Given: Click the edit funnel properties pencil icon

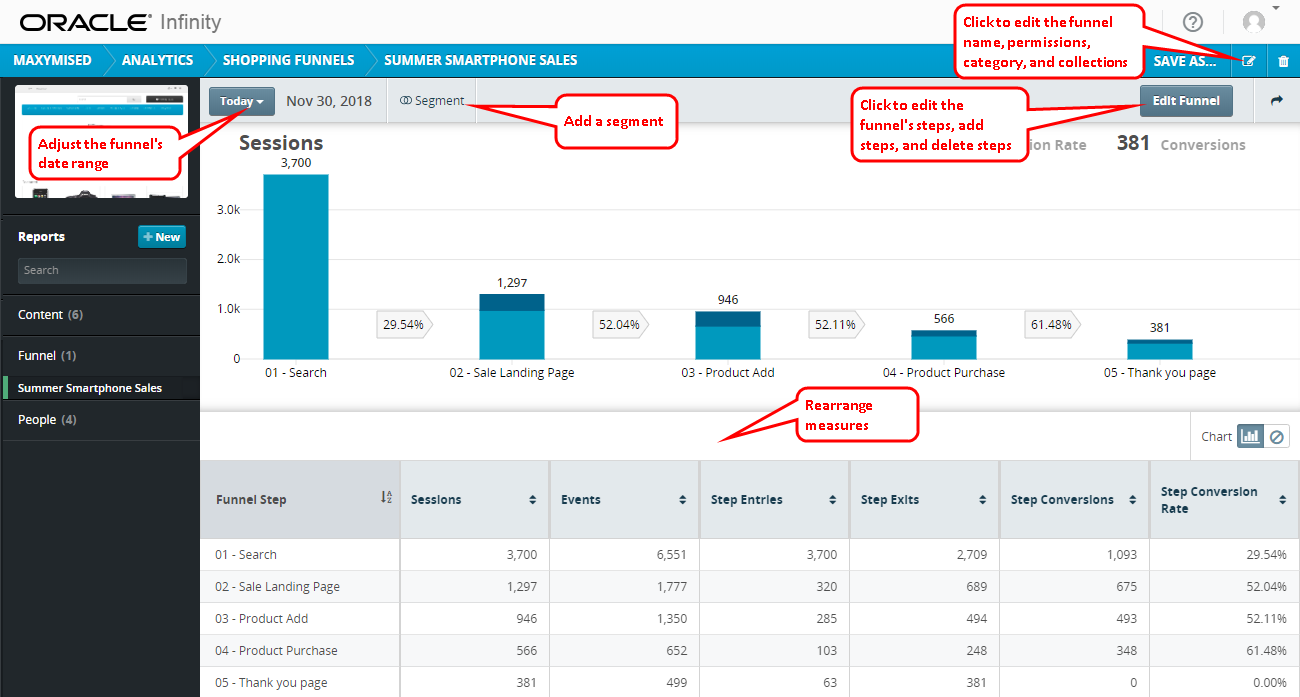Looking at the screenshot, I should [x=1249, y=61].
